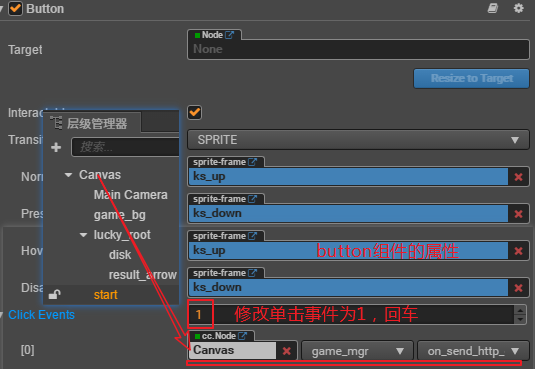Click the first ks_up sprite-frame field

348,177
